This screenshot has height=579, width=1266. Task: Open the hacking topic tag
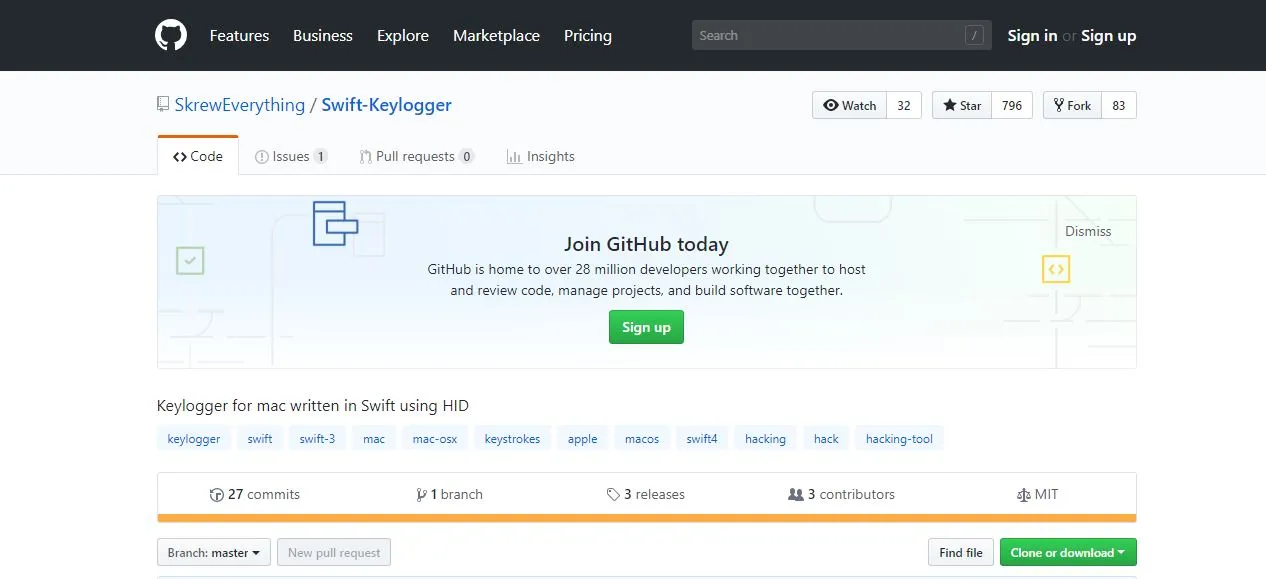pos(765,438)
